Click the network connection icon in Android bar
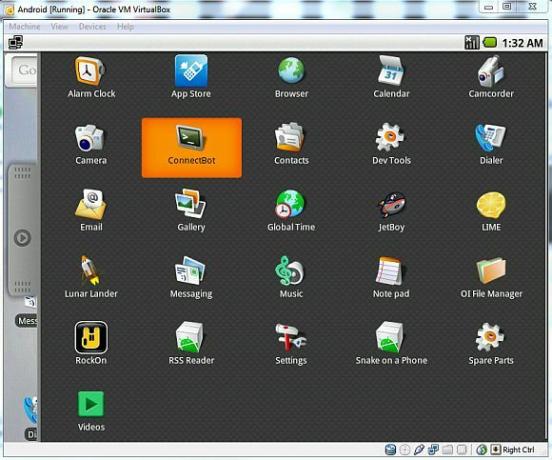552x460 pixels. pyautogui.click(x=15, y=43)
